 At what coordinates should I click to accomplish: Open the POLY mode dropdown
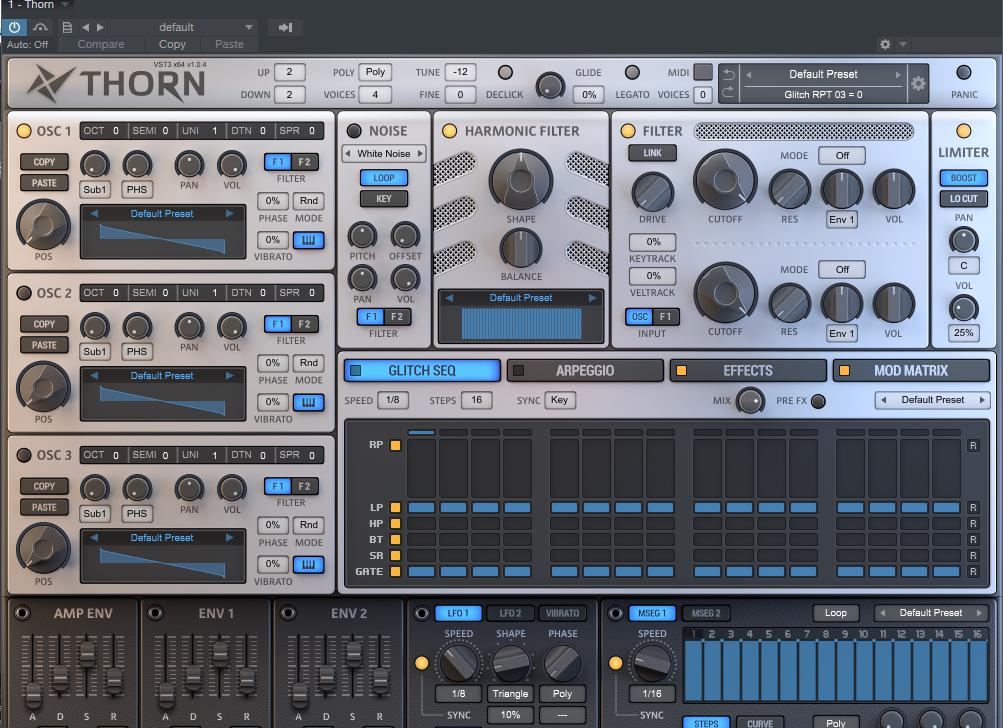point(375,72)
